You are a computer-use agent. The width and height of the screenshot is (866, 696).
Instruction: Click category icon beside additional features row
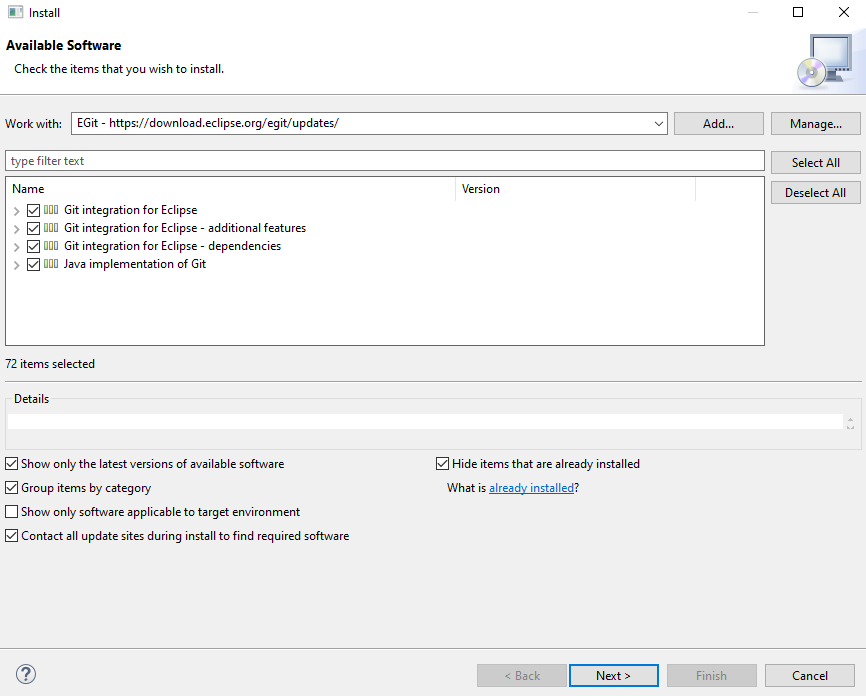(51, 228)
